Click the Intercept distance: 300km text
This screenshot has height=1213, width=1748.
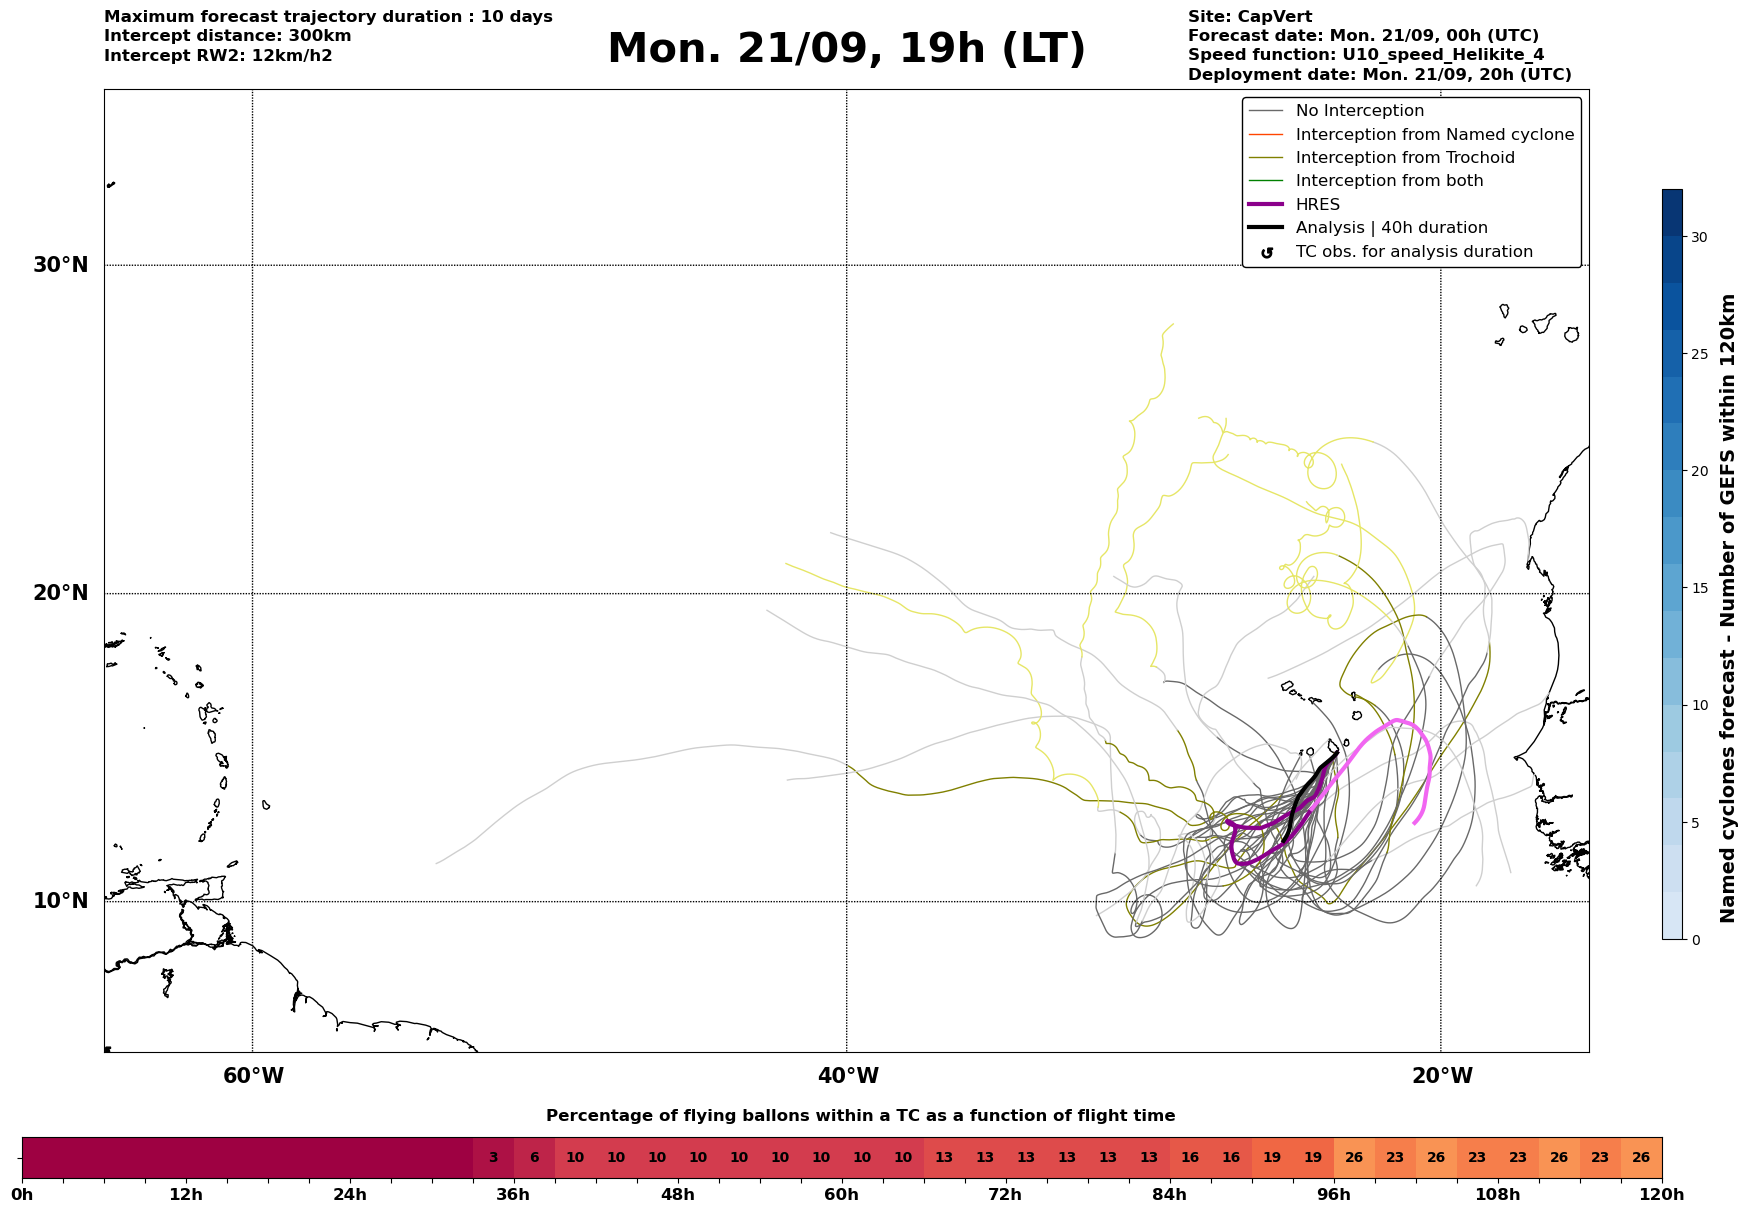point(228,36)
